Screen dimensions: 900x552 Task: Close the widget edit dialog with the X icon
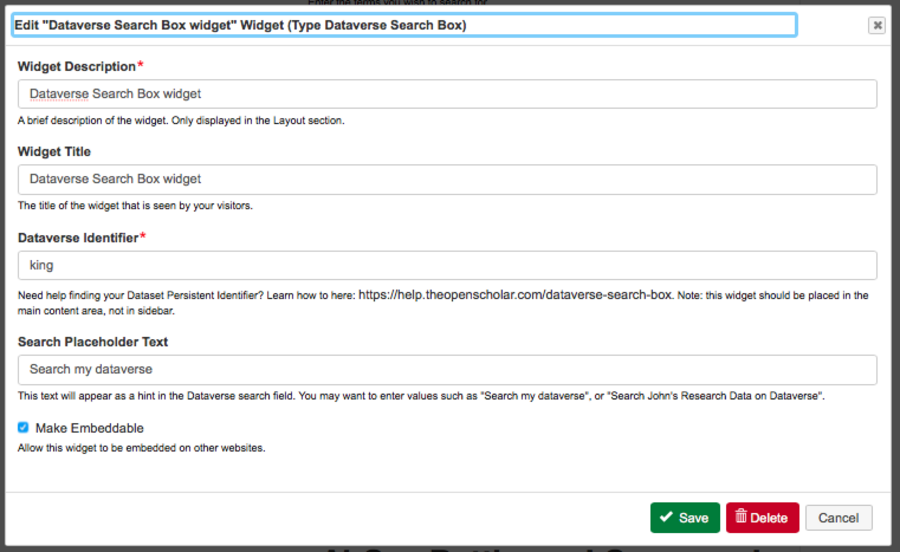(876, 26)
